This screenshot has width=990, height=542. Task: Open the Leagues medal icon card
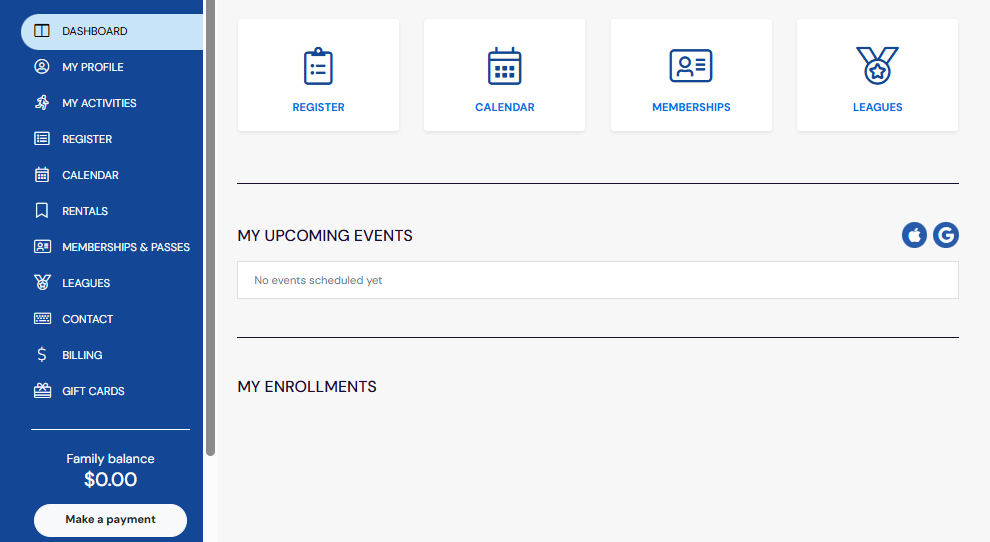(877, 66)
